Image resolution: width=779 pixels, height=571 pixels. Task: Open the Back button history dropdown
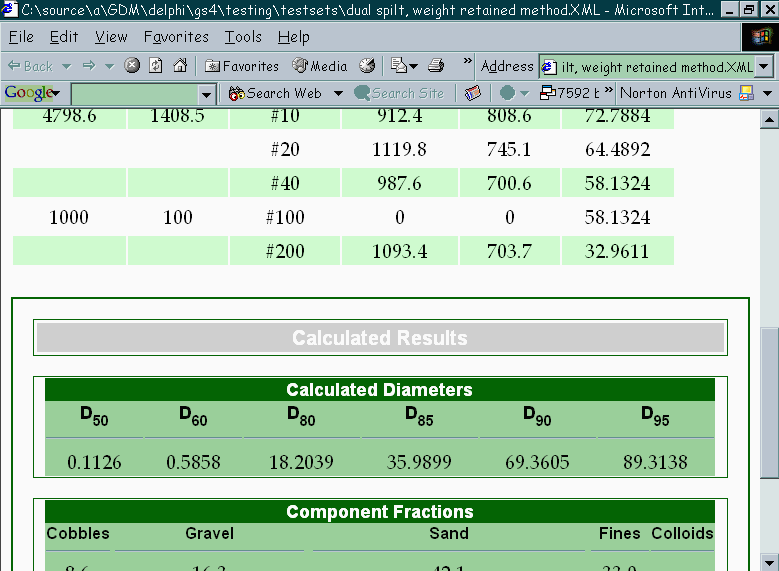[x=67, y=66]
